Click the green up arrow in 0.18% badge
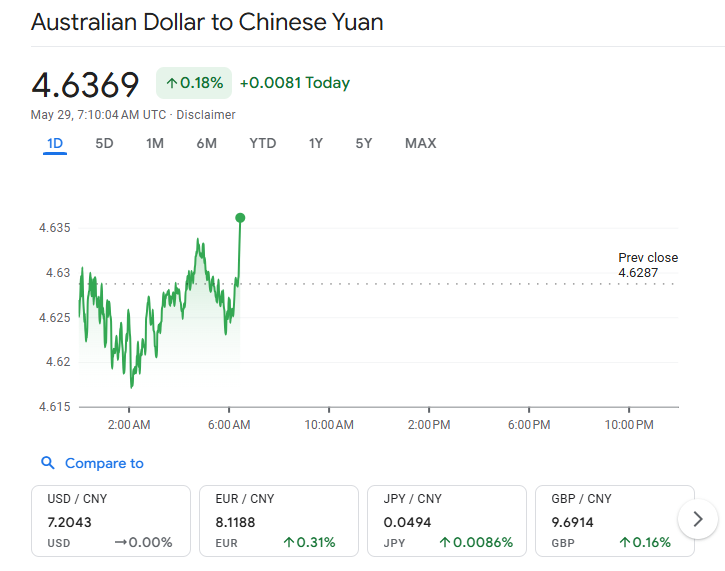The width and height of the screenshot is (725, 571). click(x=172, y=83)
